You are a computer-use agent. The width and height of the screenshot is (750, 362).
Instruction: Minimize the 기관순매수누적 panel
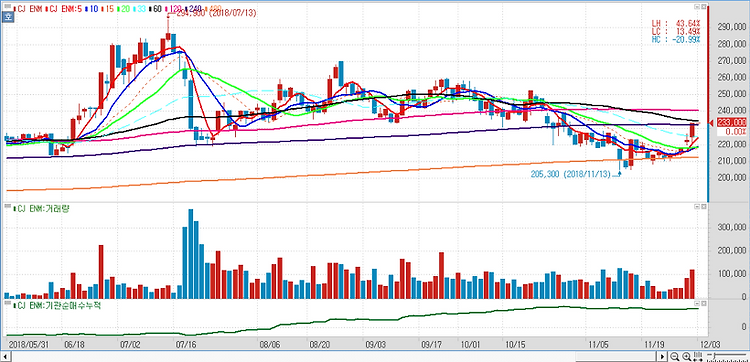(x=697, y=304)
